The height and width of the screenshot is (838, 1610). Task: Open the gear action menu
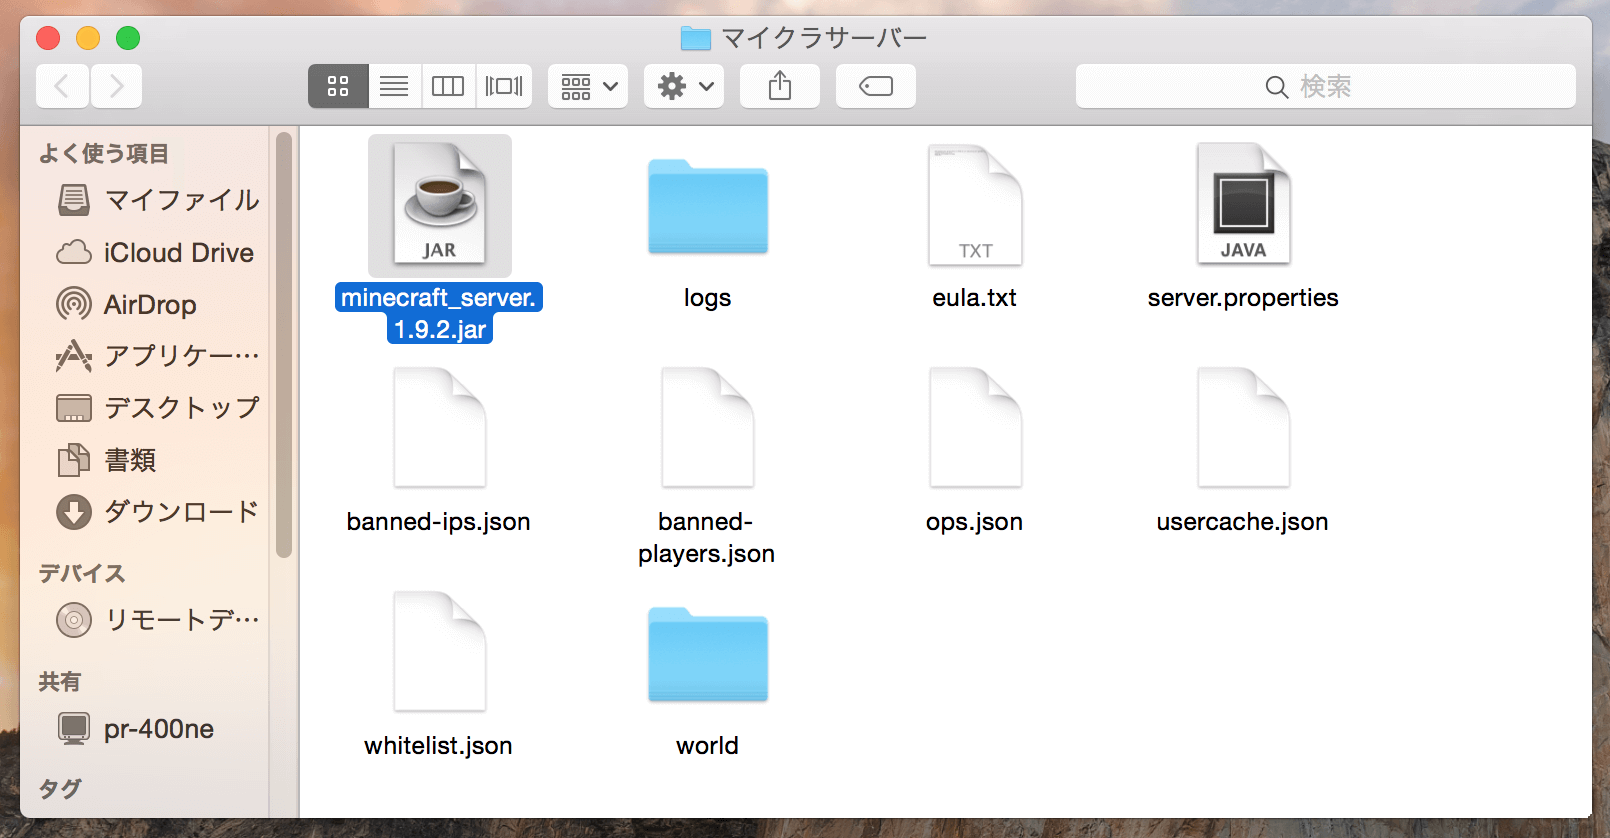pos(684,86)
